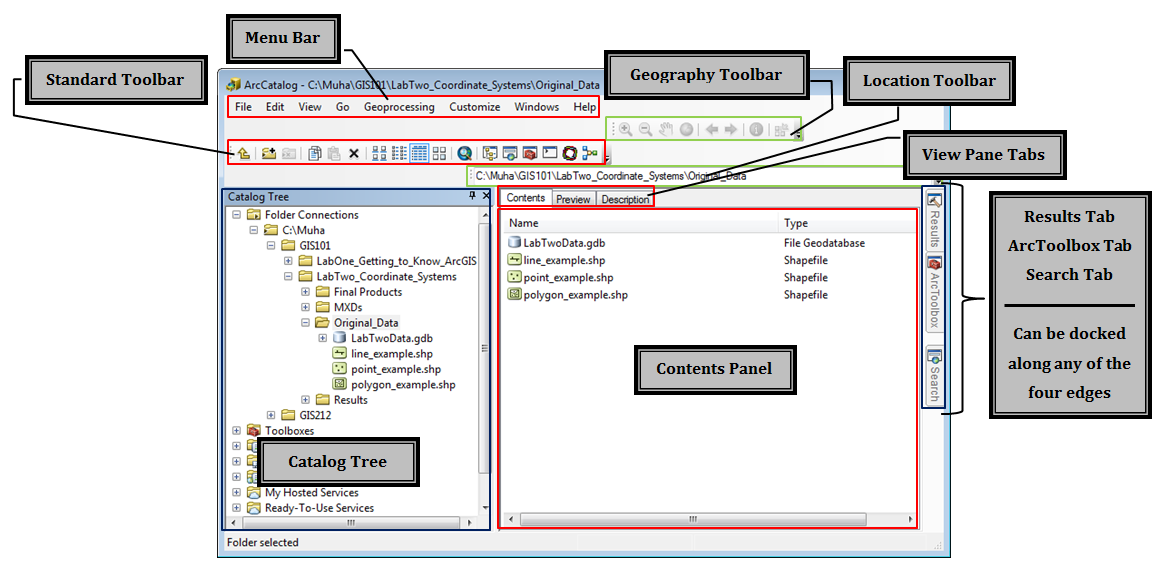Collapse the Original_Data folder node

pyautogui.click(x=305, y=323)
